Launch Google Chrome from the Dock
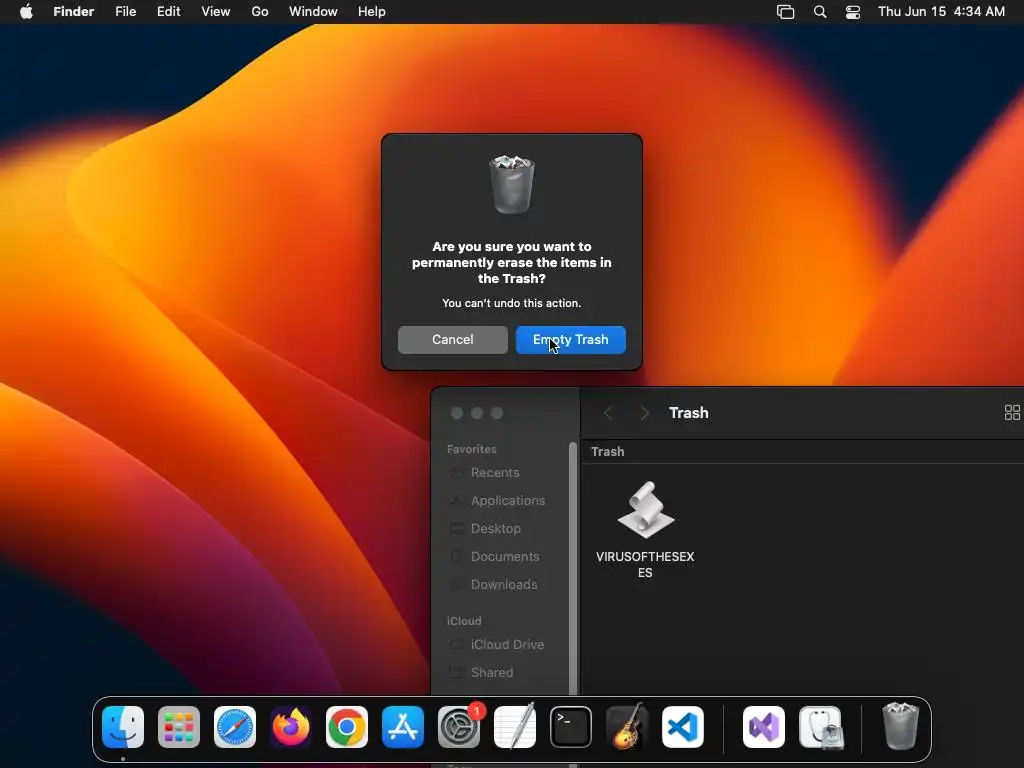Viewport: 1024px width, 768px height. coord(347,727)
